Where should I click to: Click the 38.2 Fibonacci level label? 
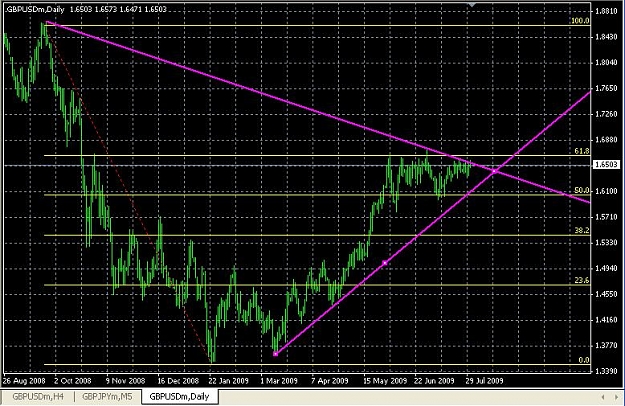(582, 230)
